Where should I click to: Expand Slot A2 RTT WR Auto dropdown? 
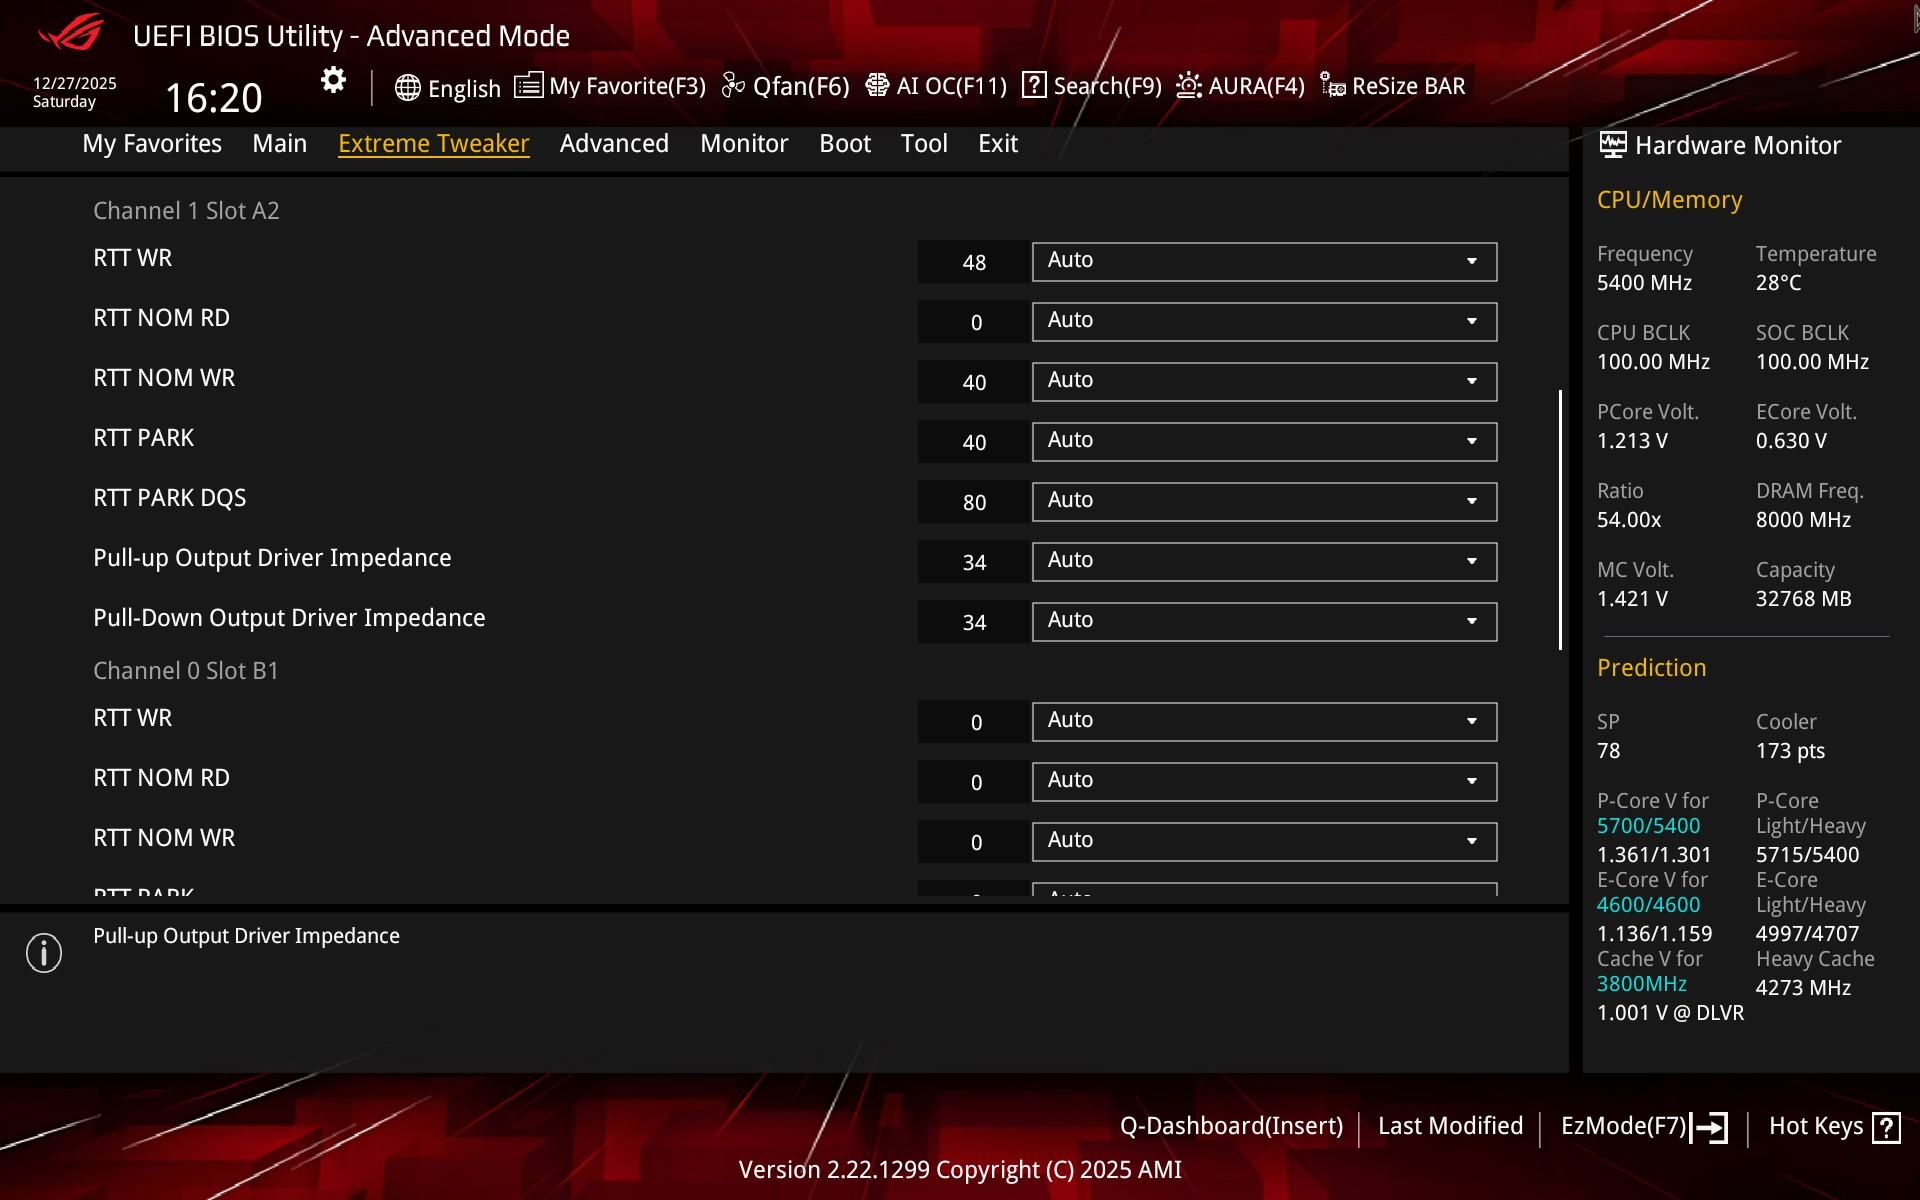pos(1264,261)
